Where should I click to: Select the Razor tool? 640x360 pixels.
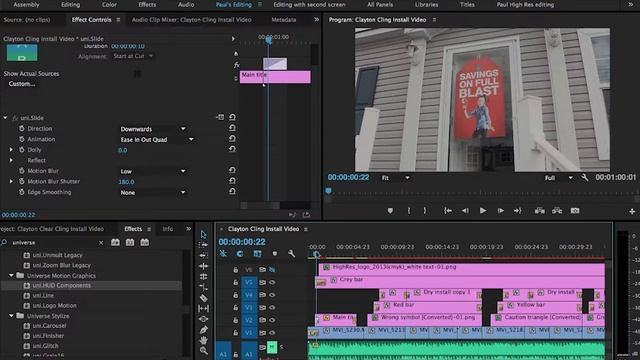(203, 298)
